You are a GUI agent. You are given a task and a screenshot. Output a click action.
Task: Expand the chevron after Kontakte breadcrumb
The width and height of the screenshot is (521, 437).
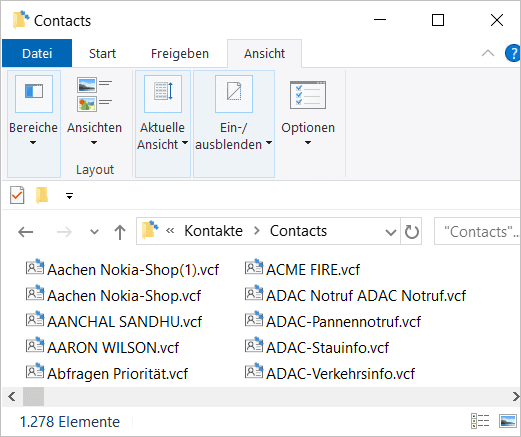256,231
